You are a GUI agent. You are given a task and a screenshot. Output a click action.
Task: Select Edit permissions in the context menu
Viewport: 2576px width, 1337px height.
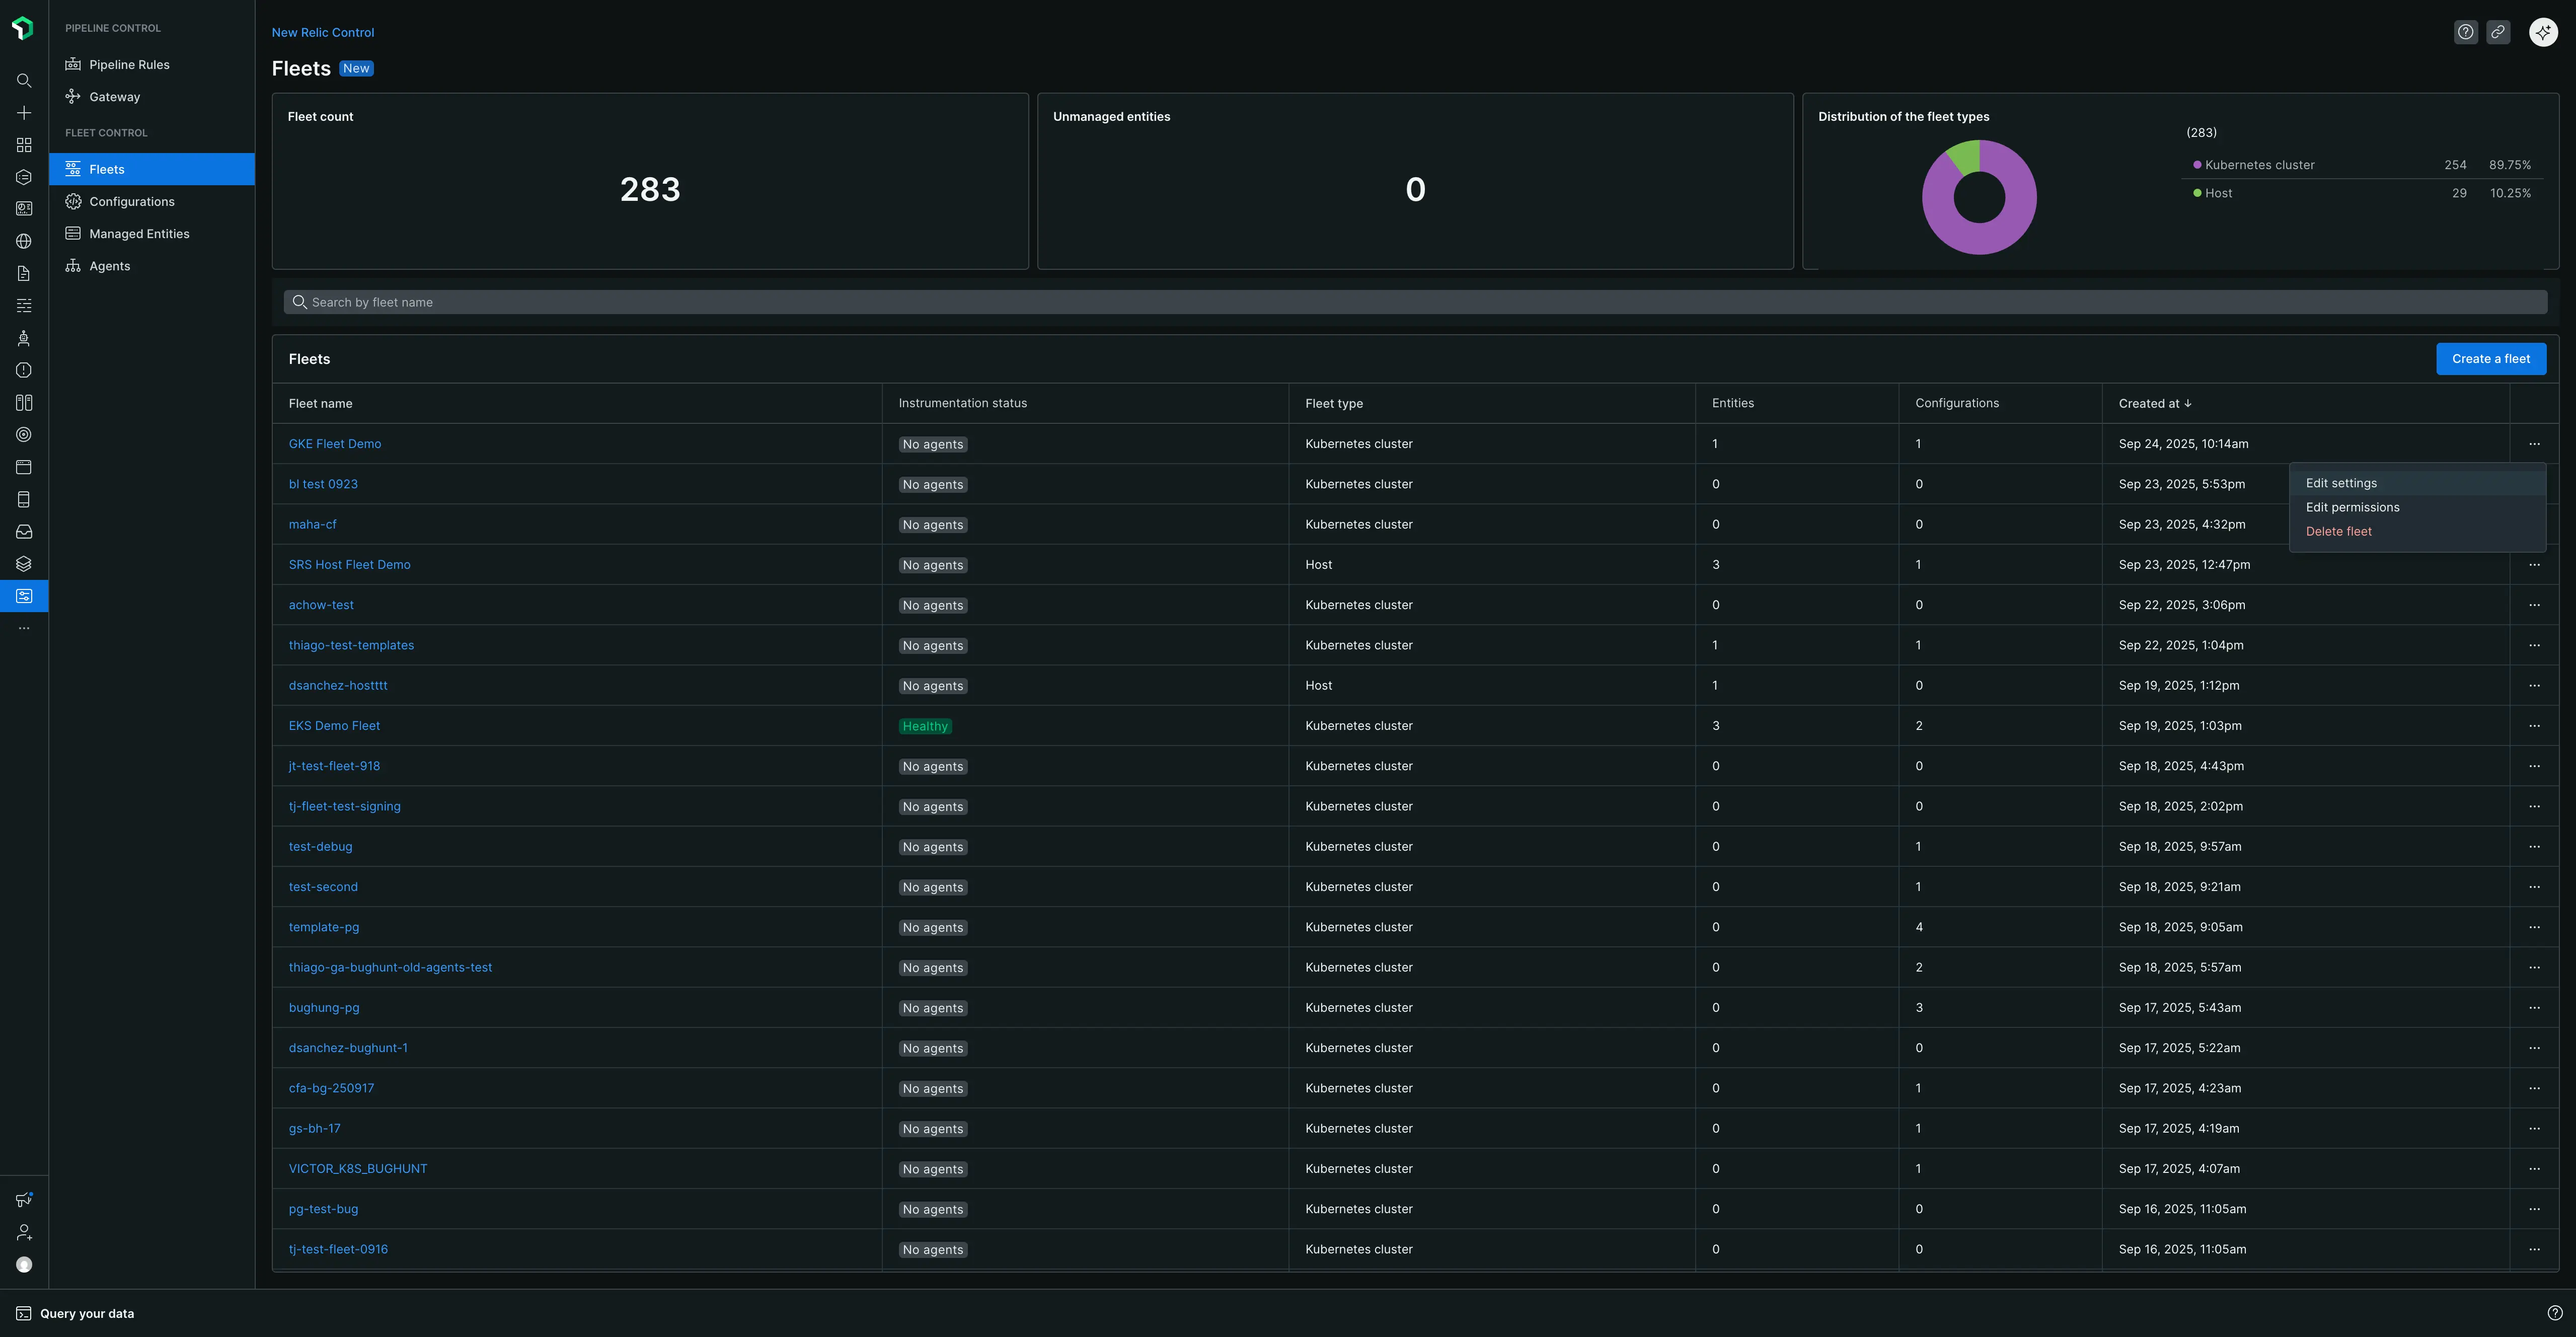(x=2352, y=507)
